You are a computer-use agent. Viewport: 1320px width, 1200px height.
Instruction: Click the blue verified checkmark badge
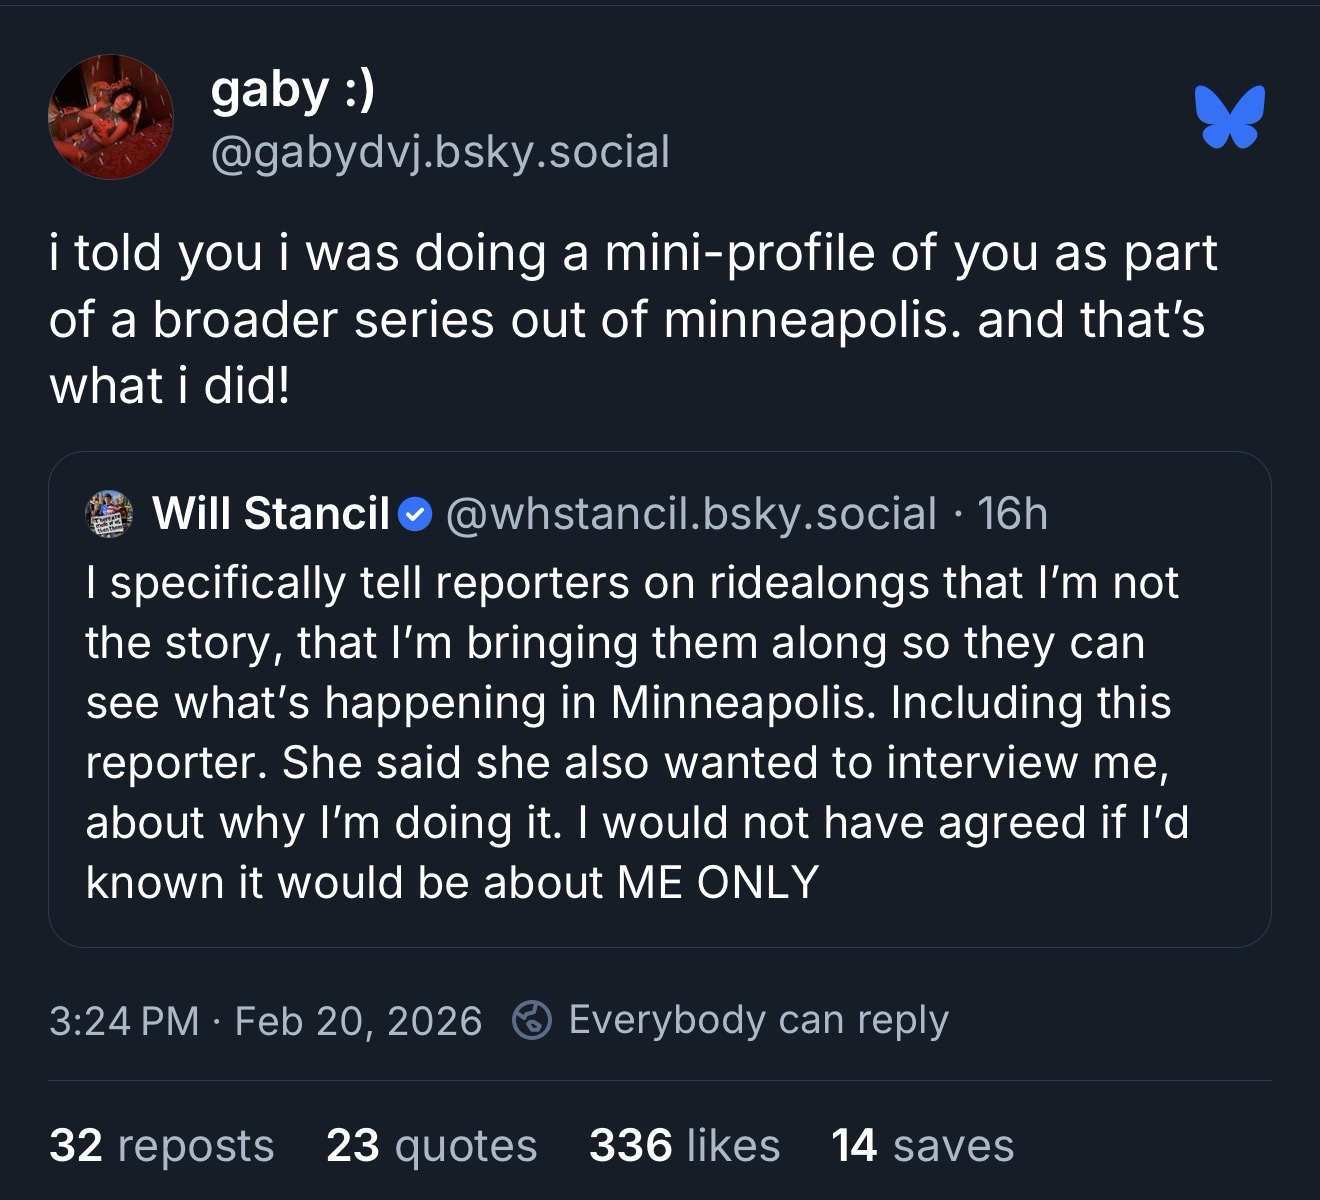click(x=415, y=515)
